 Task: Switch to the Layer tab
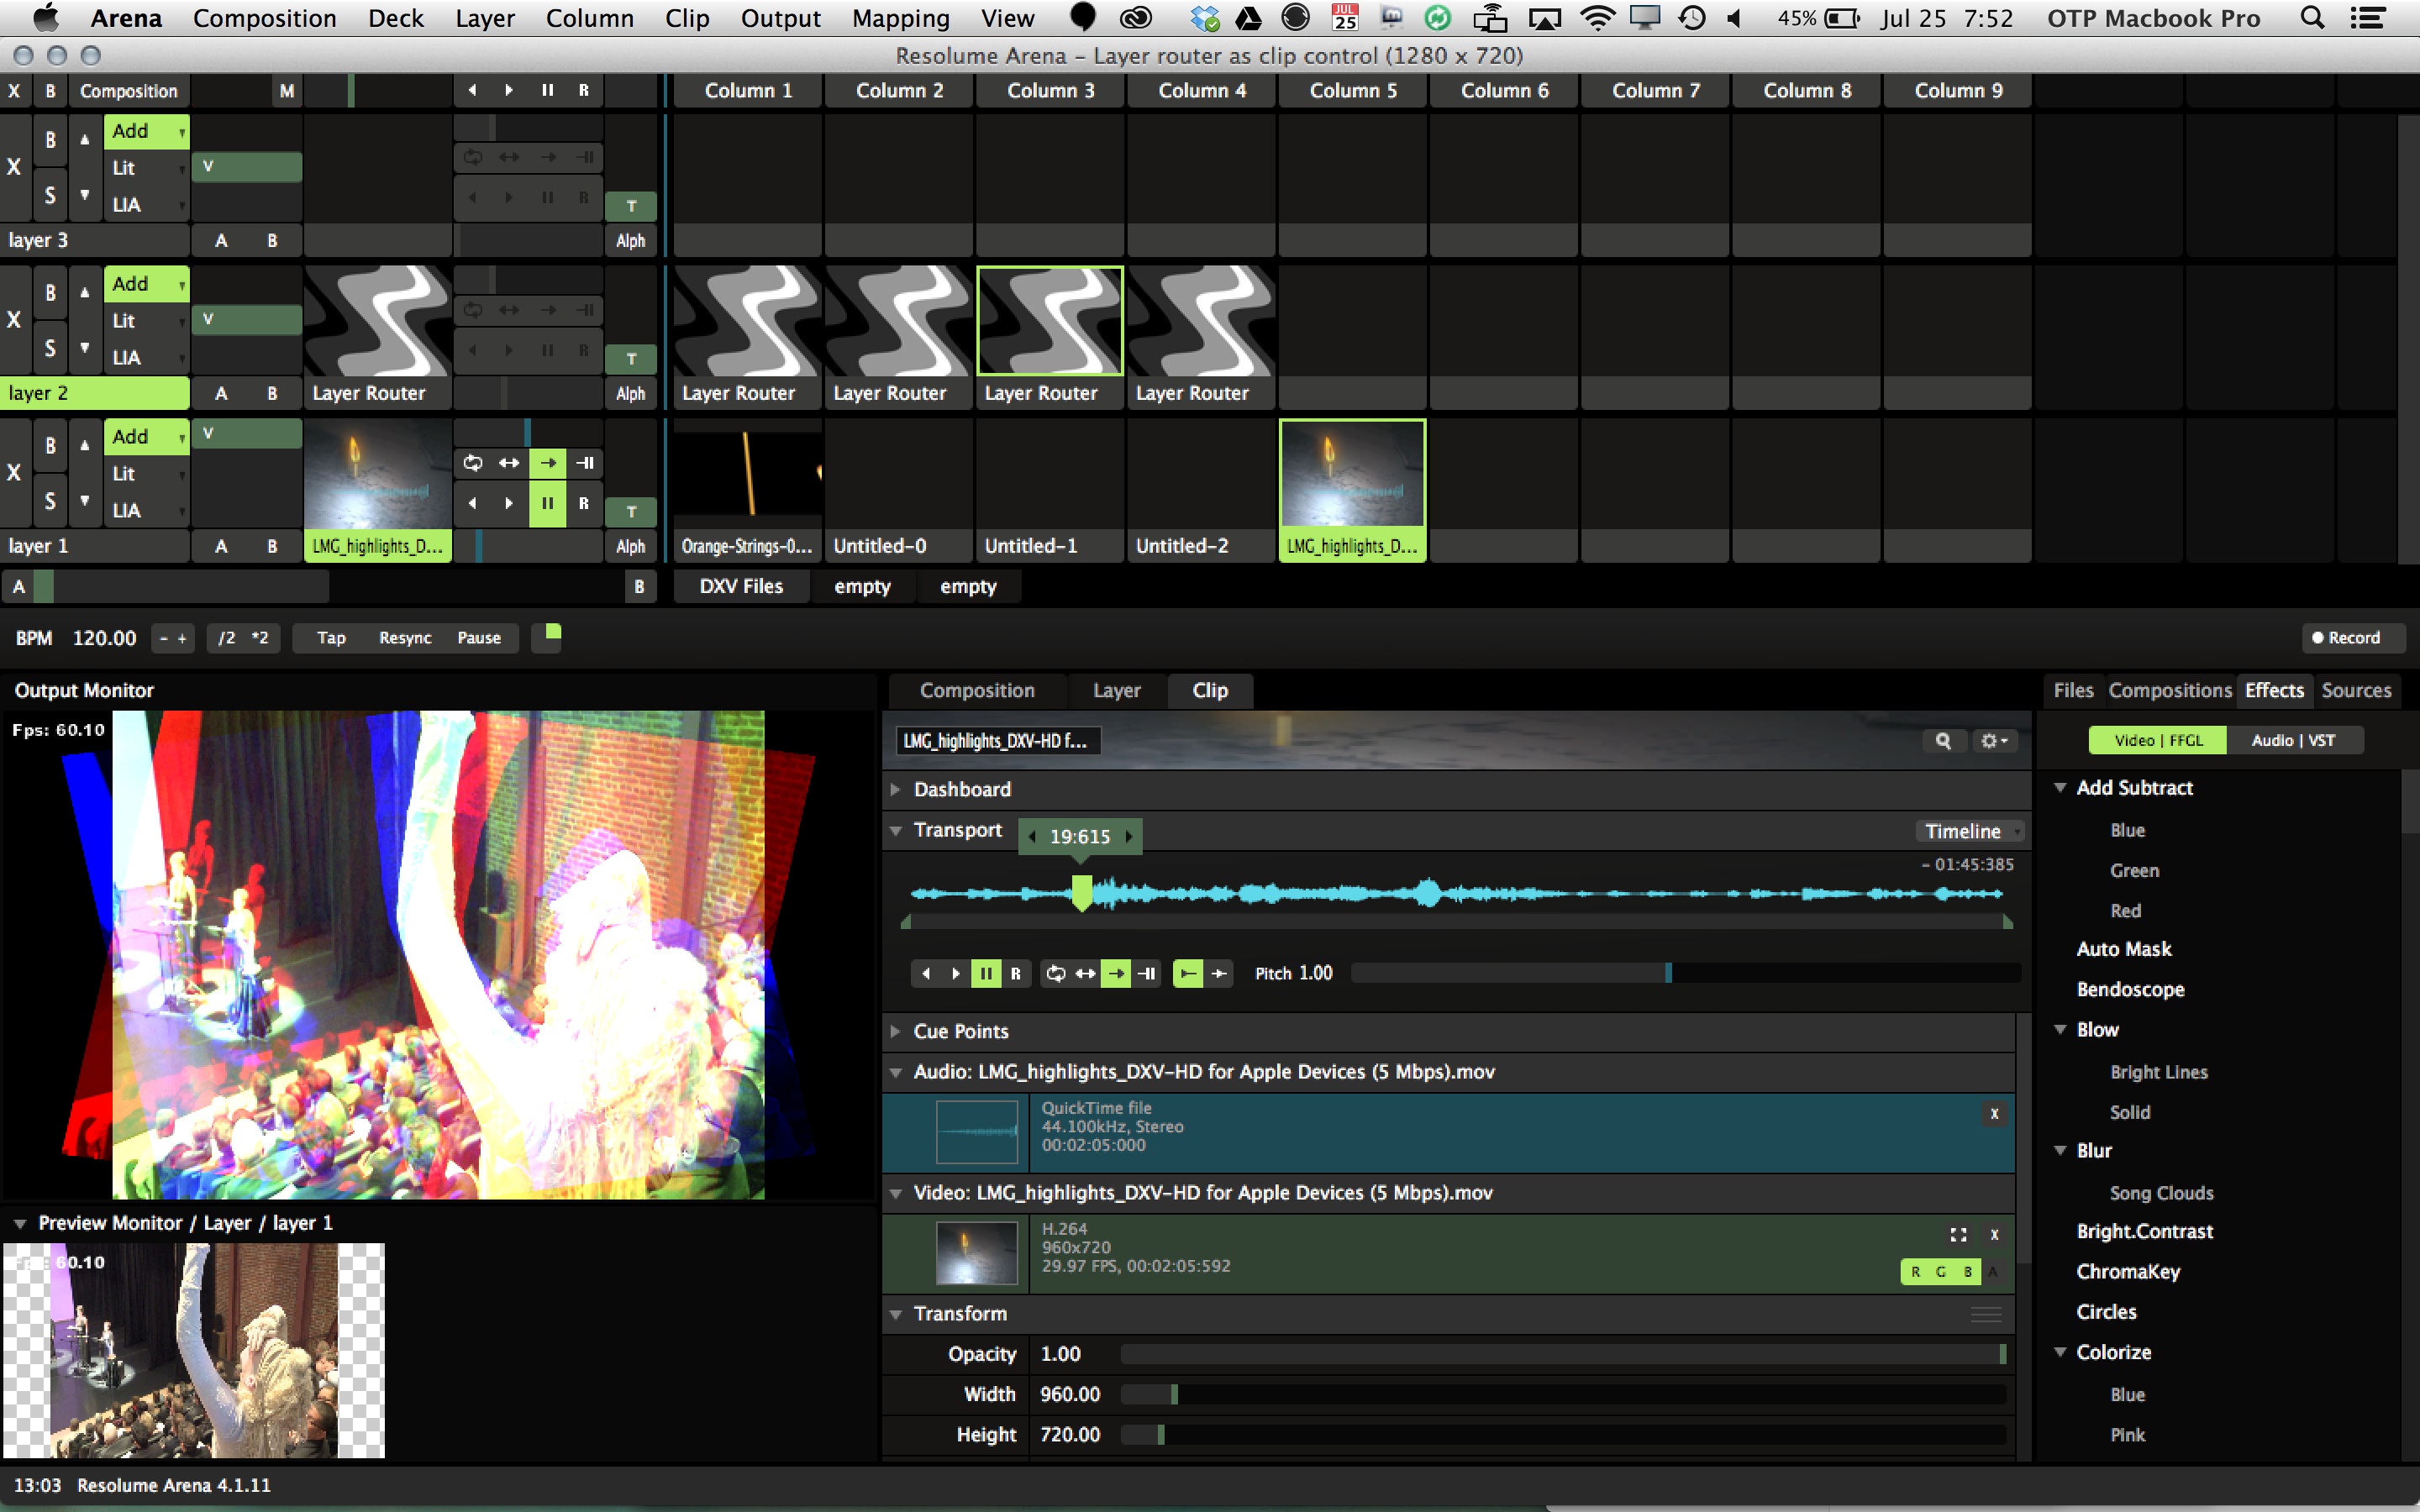[x=1116, y=691]
